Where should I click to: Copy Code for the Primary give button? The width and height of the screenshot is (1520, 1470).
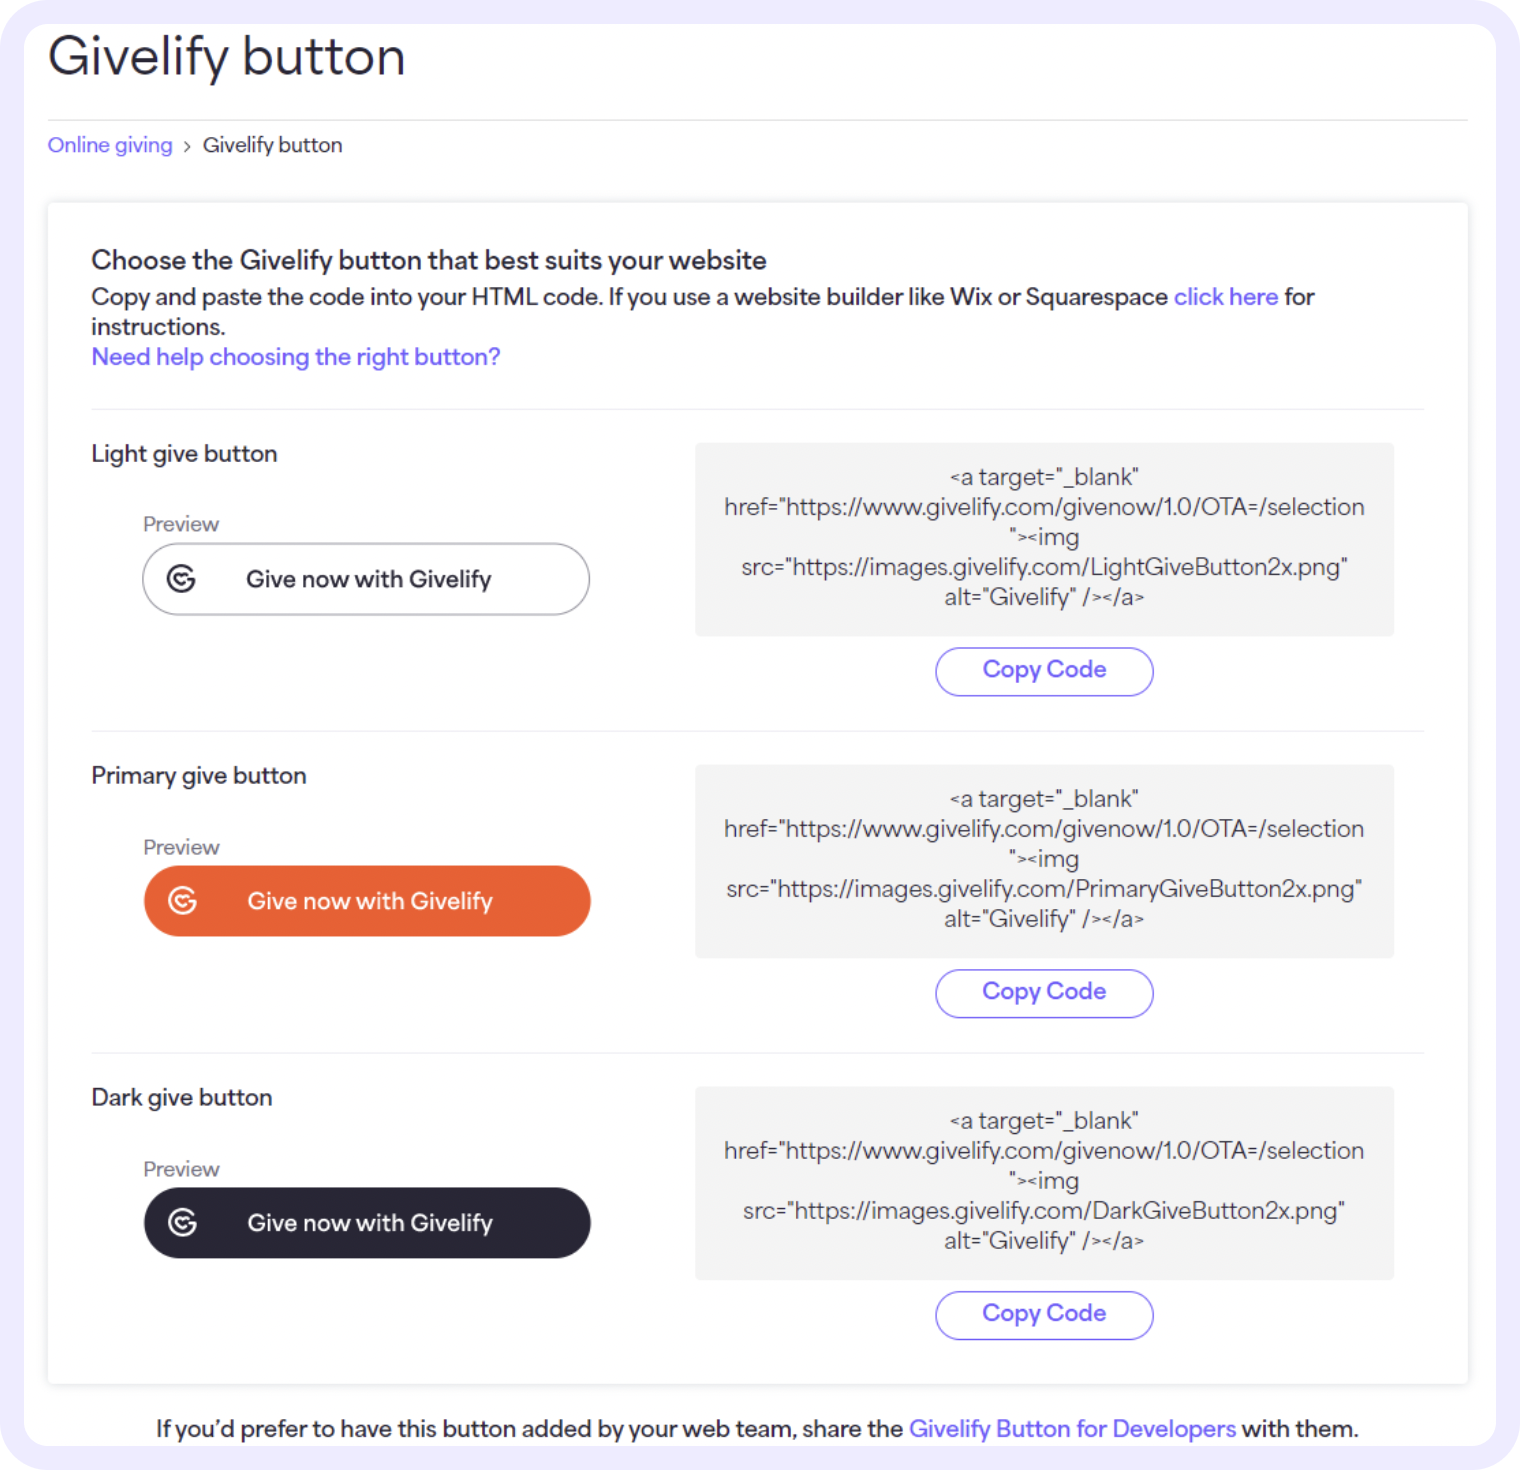(1043, 992)
